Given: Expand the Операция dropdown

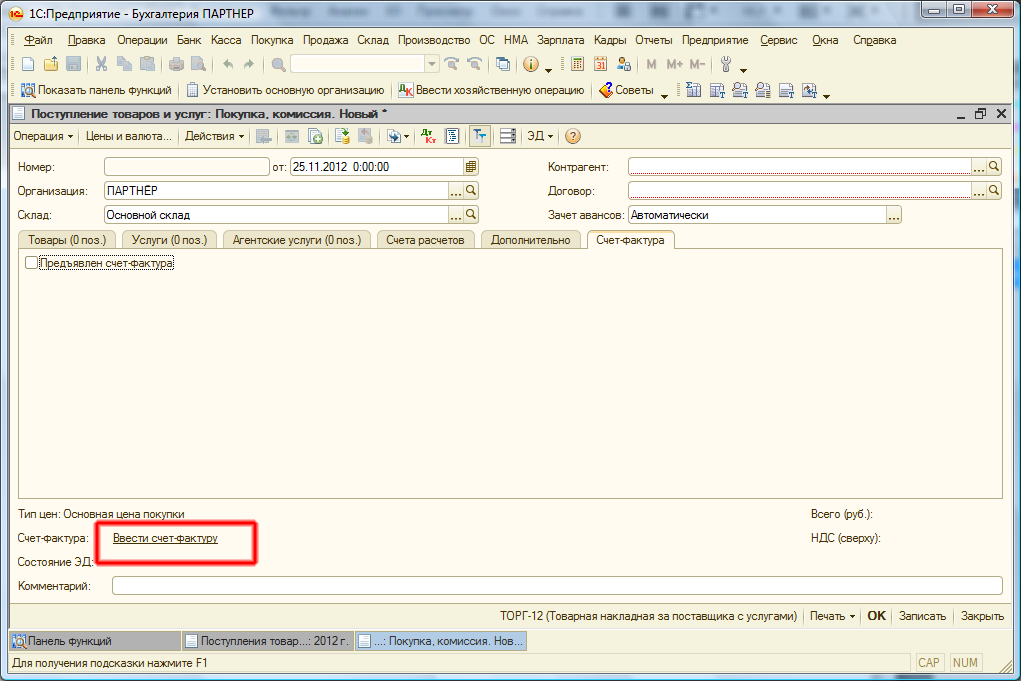Looking at the screenshot, I should 43,136.
